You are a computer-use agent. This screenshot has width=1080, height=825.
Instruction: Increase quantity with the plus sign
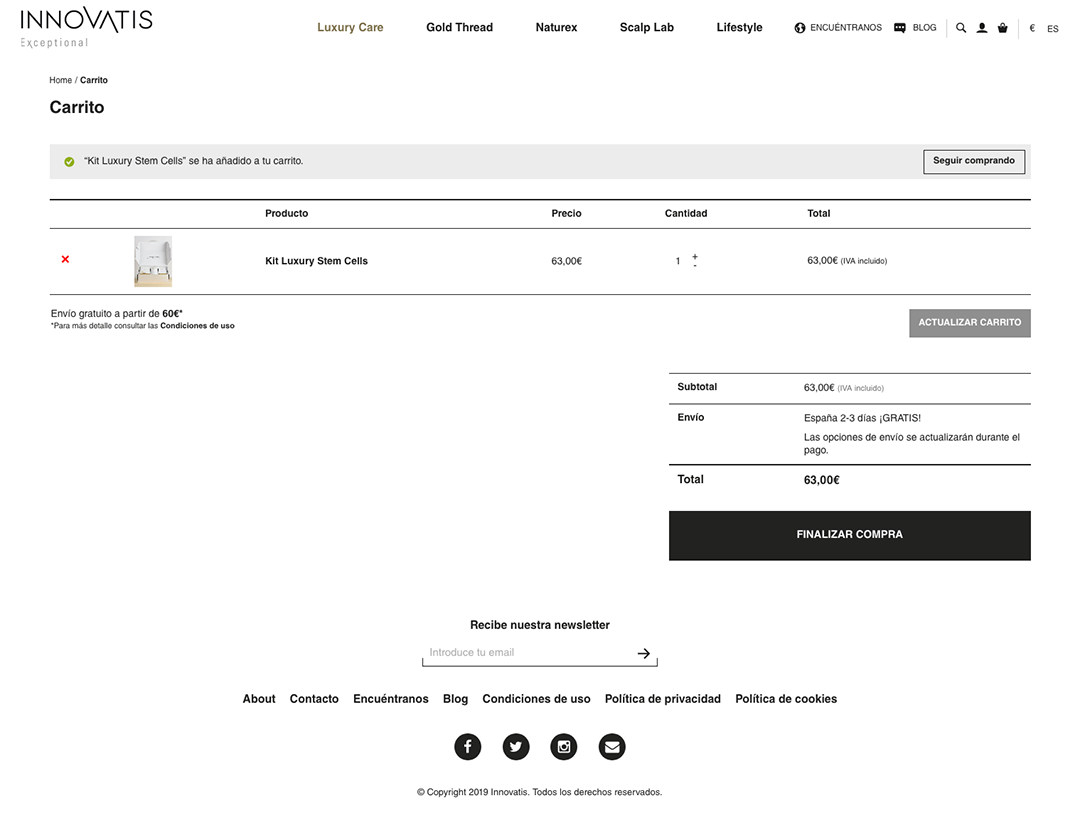pos(695,256)
